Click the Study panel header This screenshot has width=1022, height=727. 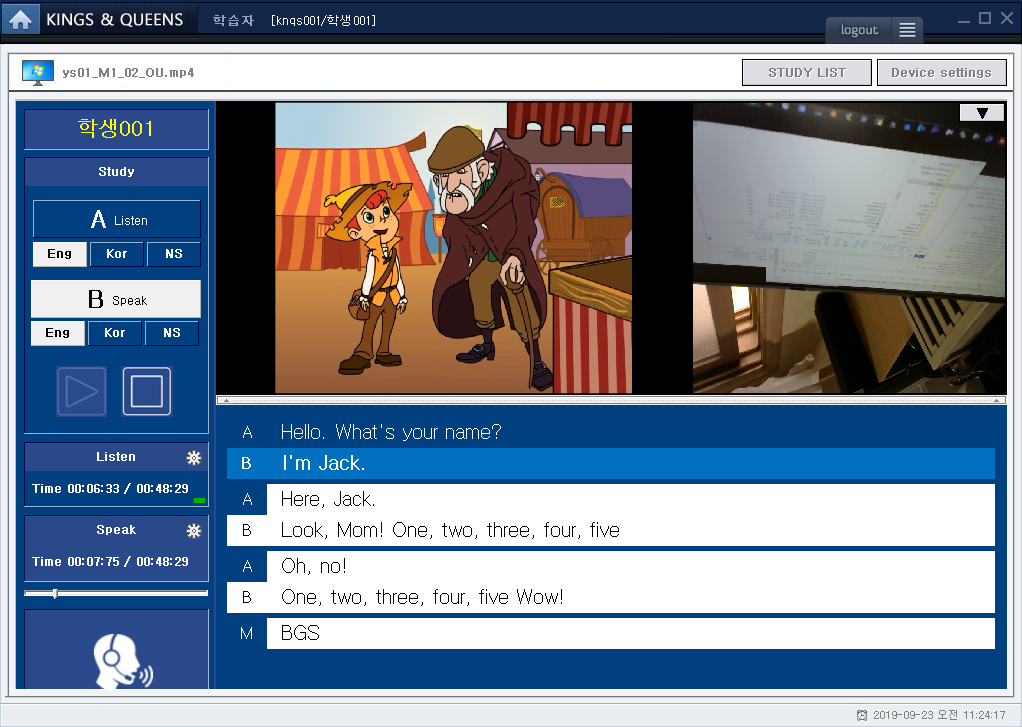[x=116, y=171]
